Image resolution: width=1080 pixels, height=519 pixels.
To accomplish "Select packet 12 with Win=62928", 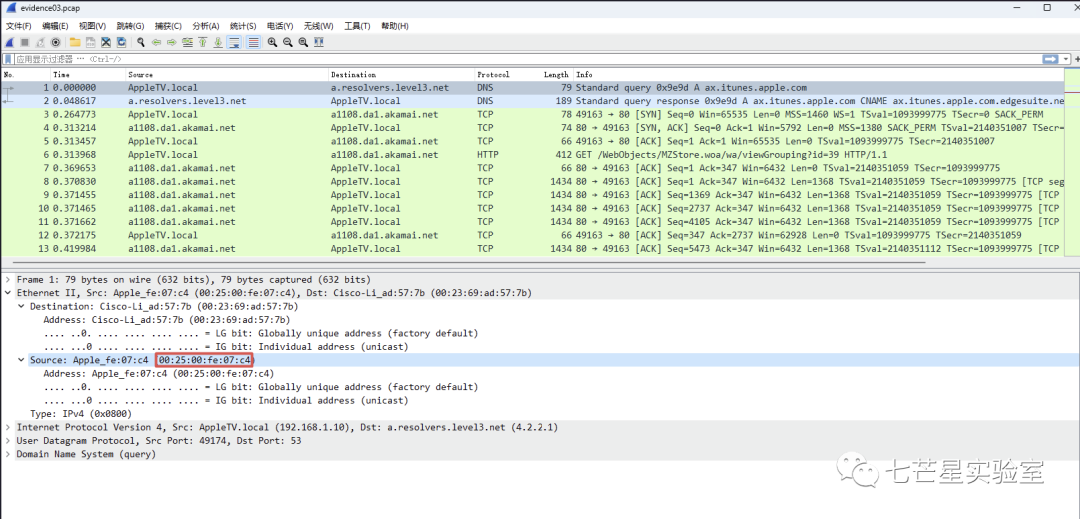I will tap(532, 235).
